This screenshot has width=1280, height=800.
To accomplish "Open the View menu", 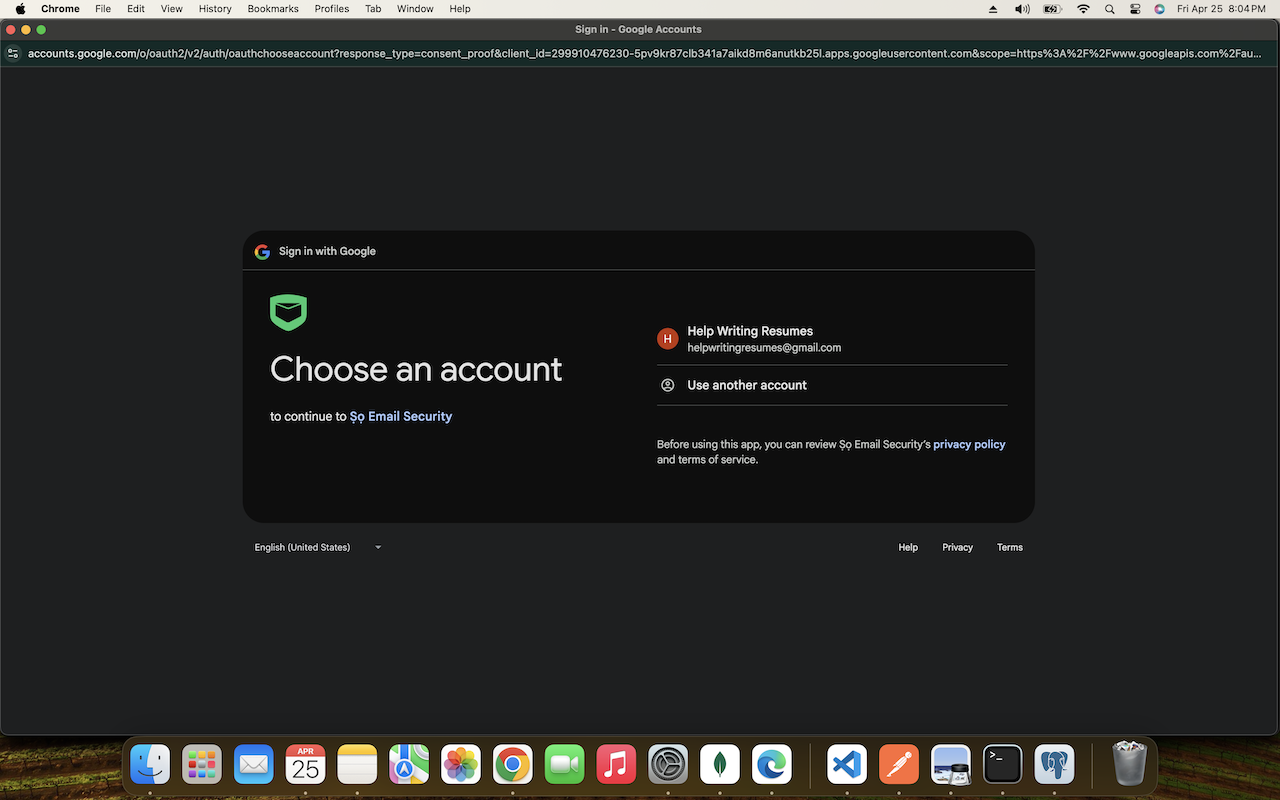I will 172,9.
